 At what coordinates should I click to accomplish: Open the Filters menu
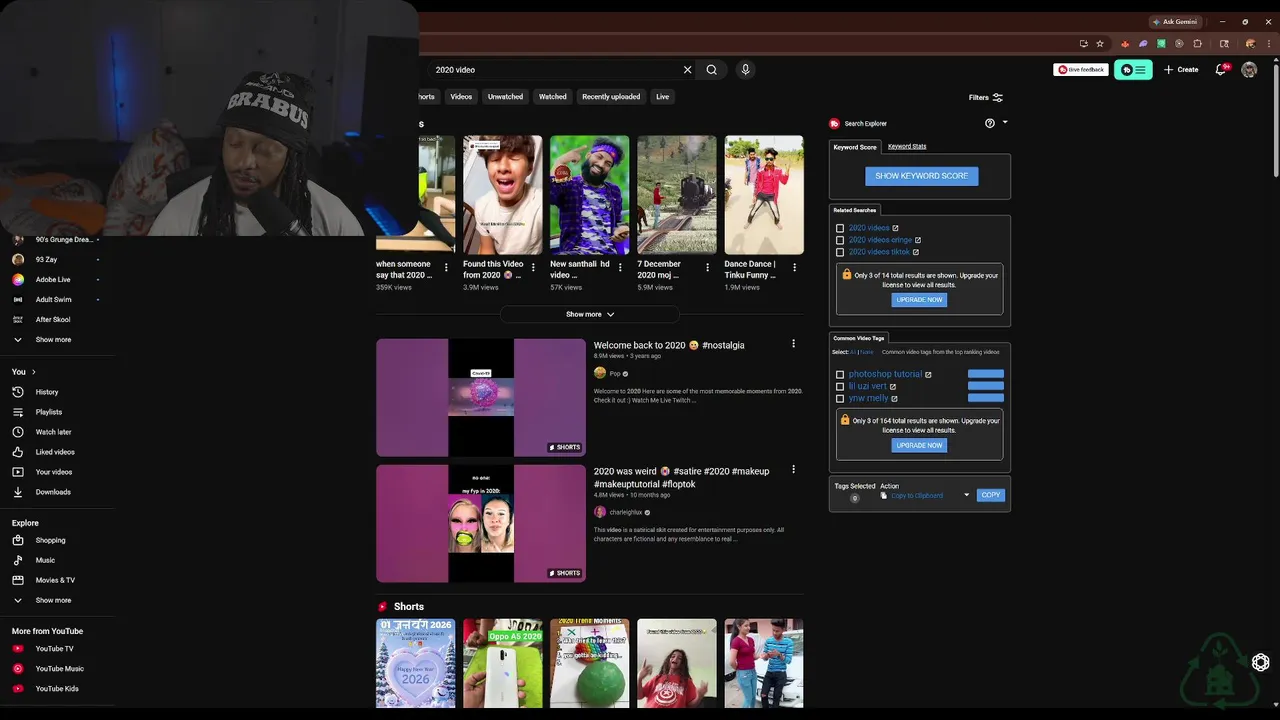[986, 97]
